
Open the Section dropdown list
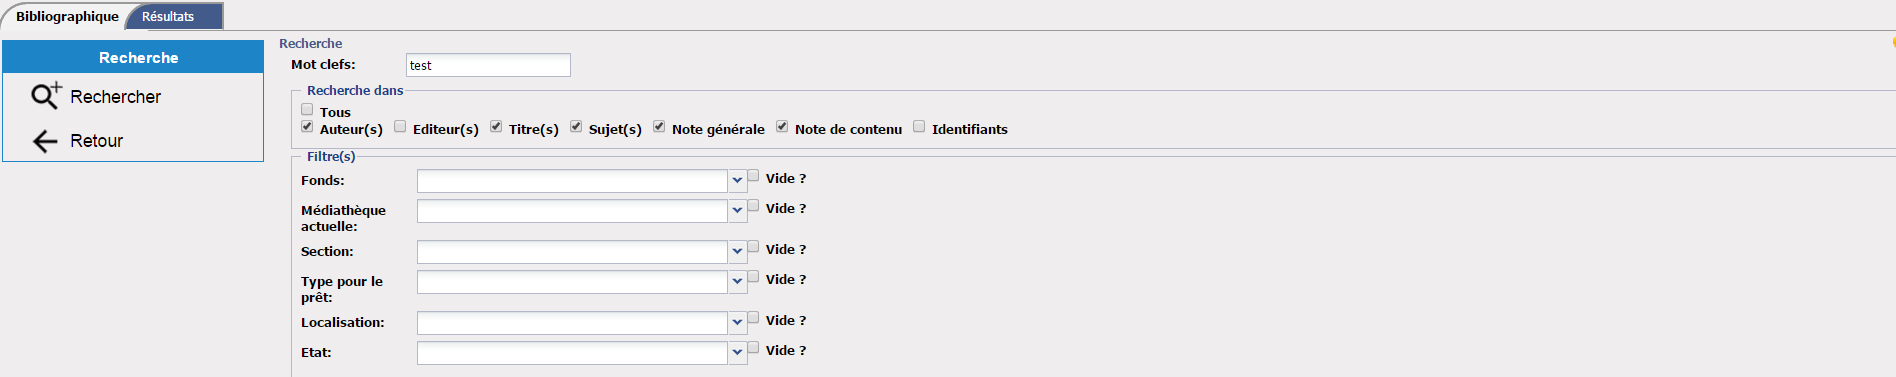pyautogui.click(x=737, y=252)
